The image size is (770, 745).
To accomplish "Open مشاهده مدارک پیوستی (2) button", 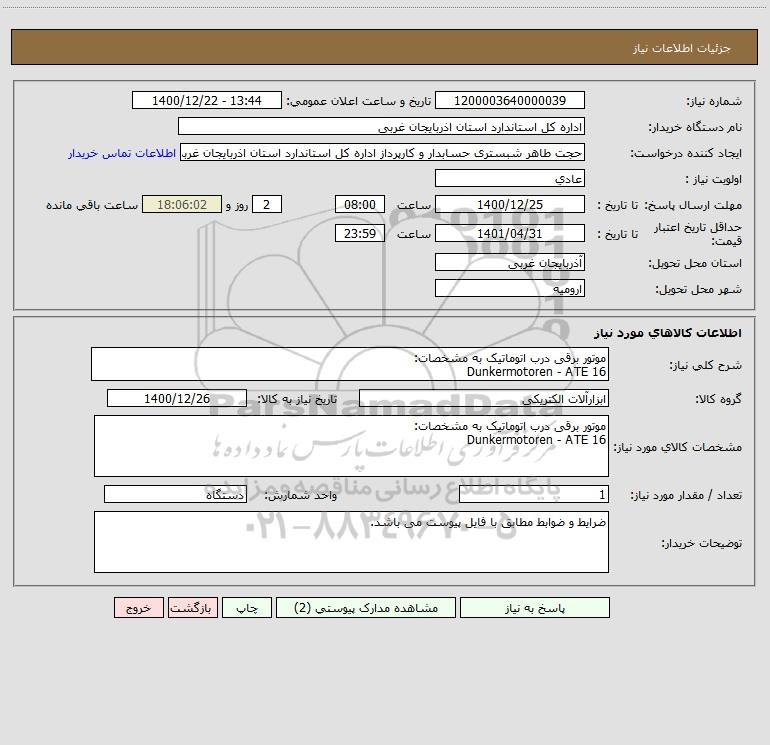I will (365, 607).
